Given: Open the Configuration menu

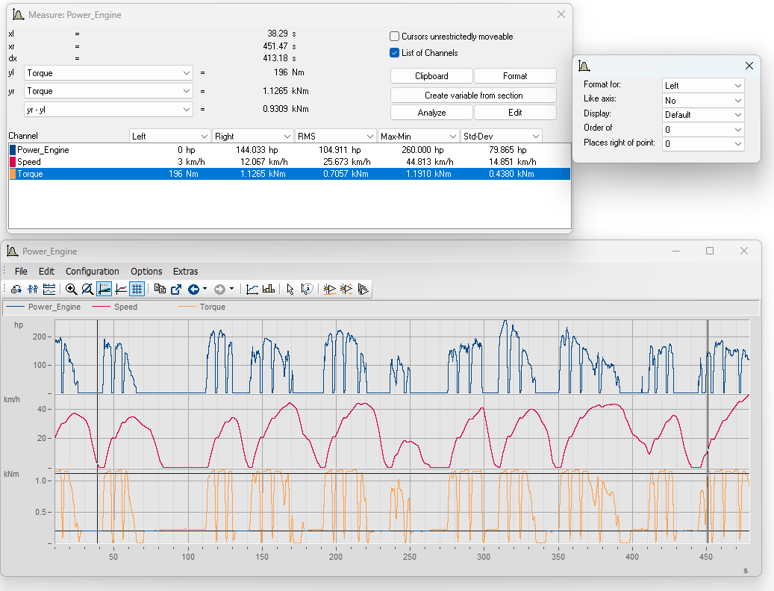Looking at the screenshot, I should pos(92,271).
